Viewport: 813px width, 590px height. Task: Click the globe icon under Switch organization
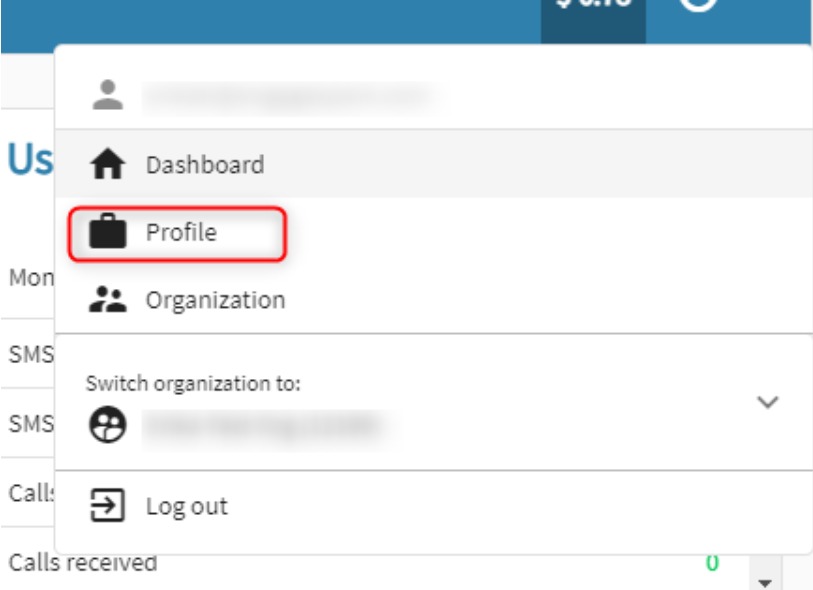(x=104, y=425)
